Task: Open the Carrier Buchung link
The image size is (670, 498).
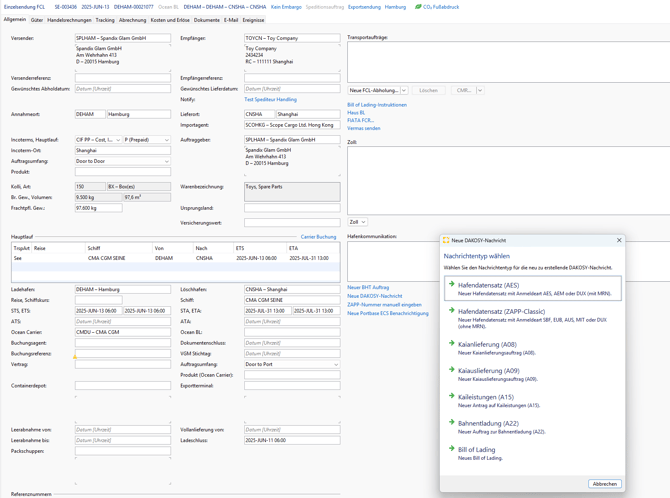Action: click(x=318, y=236)
